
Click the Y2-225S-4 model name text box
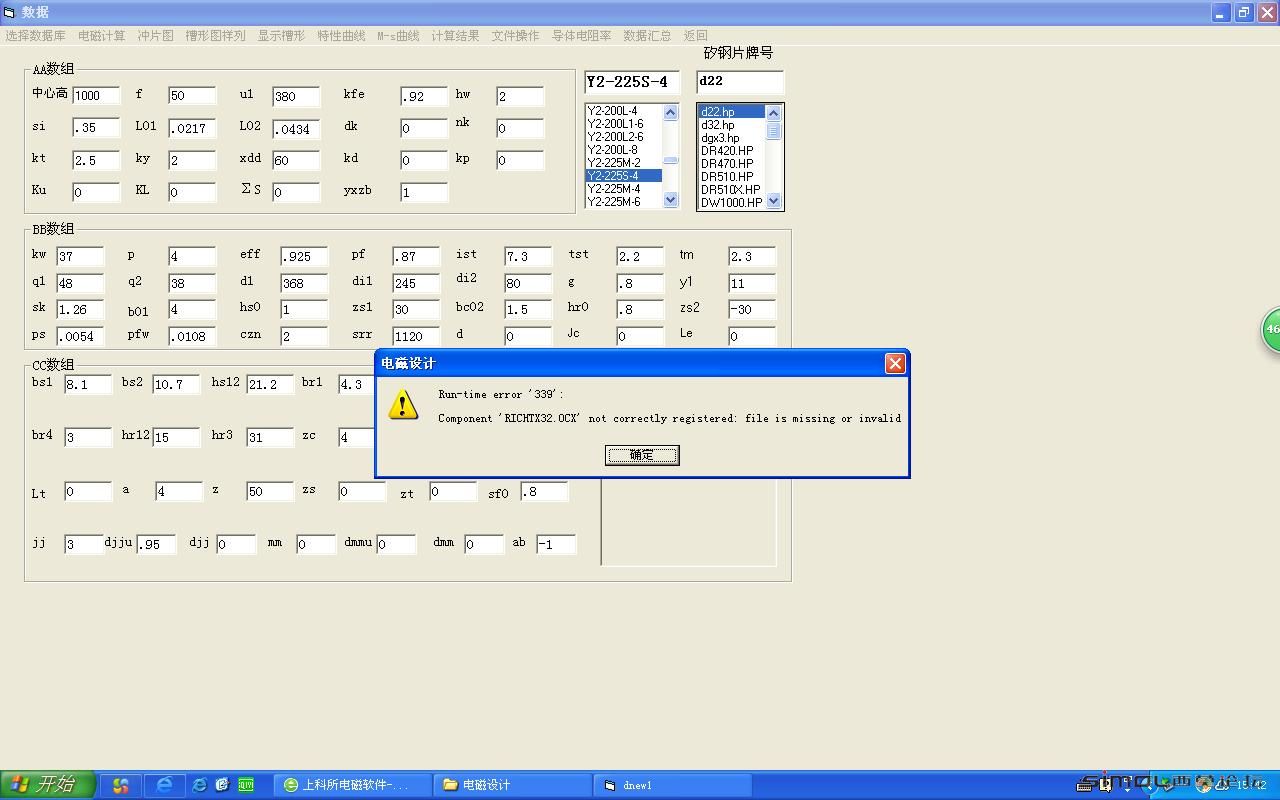[632, 82]
